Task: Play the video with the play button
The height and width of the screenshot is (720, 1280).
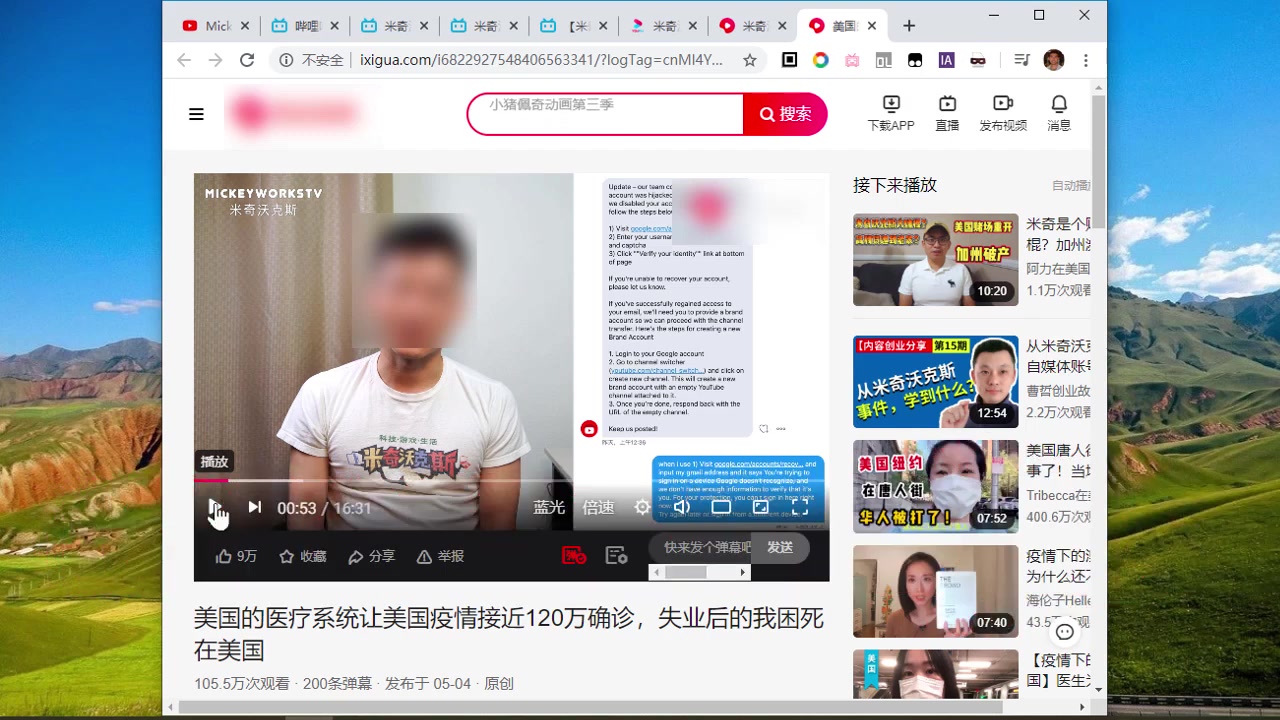Action: (x=213, y=508)
